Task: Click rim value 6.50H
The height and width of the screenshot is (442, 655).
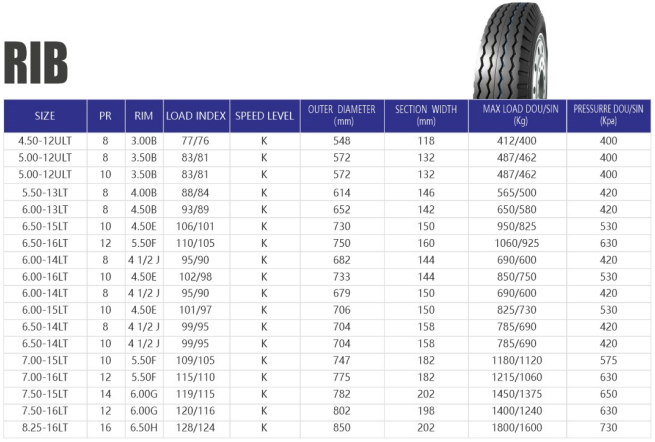Action: 144,428
